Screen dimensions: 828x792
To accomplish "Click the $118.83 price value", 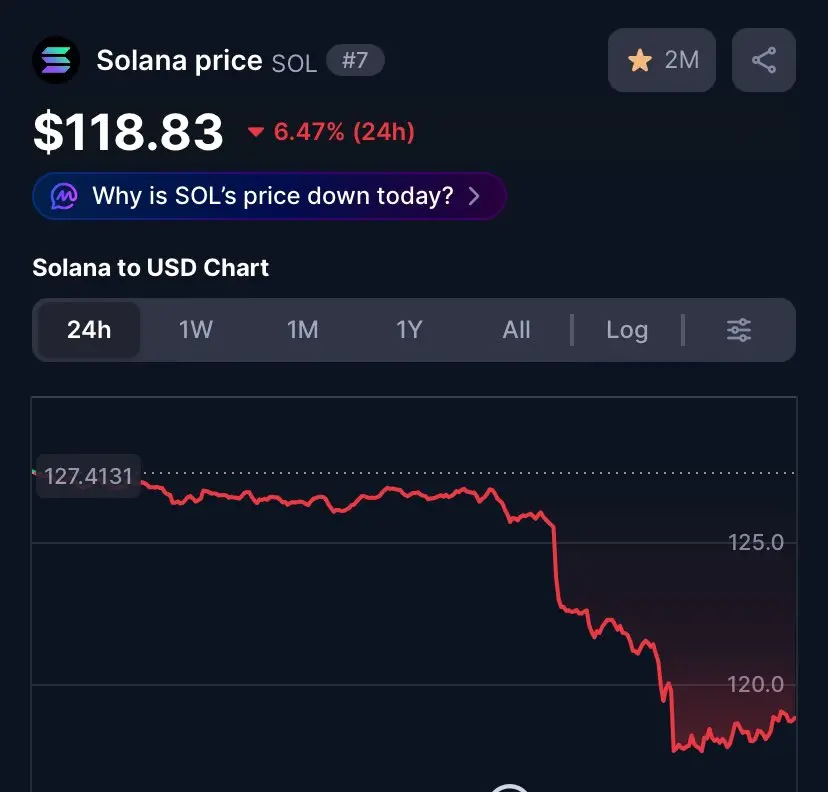I will pyautogui.click(x=128, y=132).
